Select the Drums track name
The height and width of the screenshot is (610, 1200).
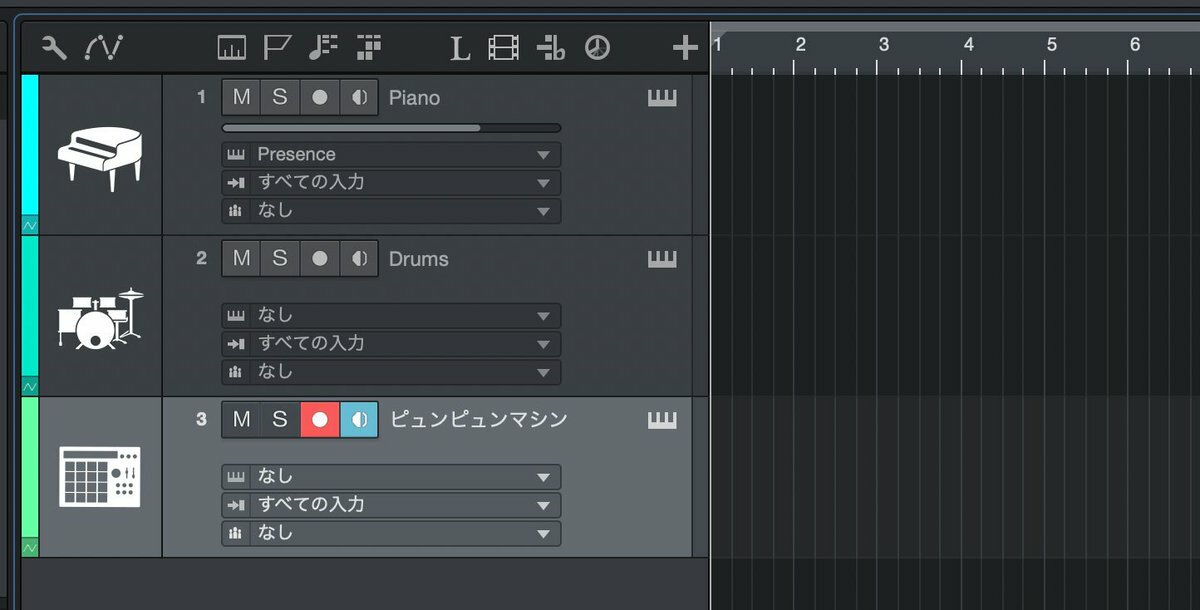[418, 259]
